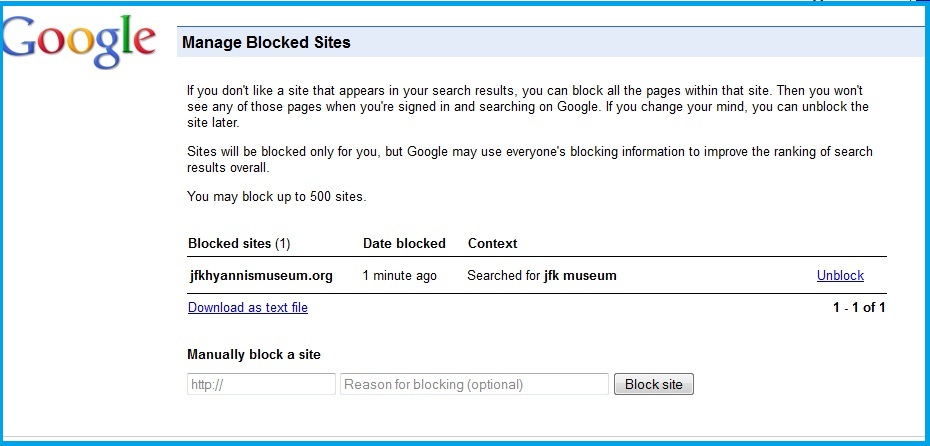Click the '1 minute ago' date text
Screen dimensions: 930x446
(x=400, y=276)
